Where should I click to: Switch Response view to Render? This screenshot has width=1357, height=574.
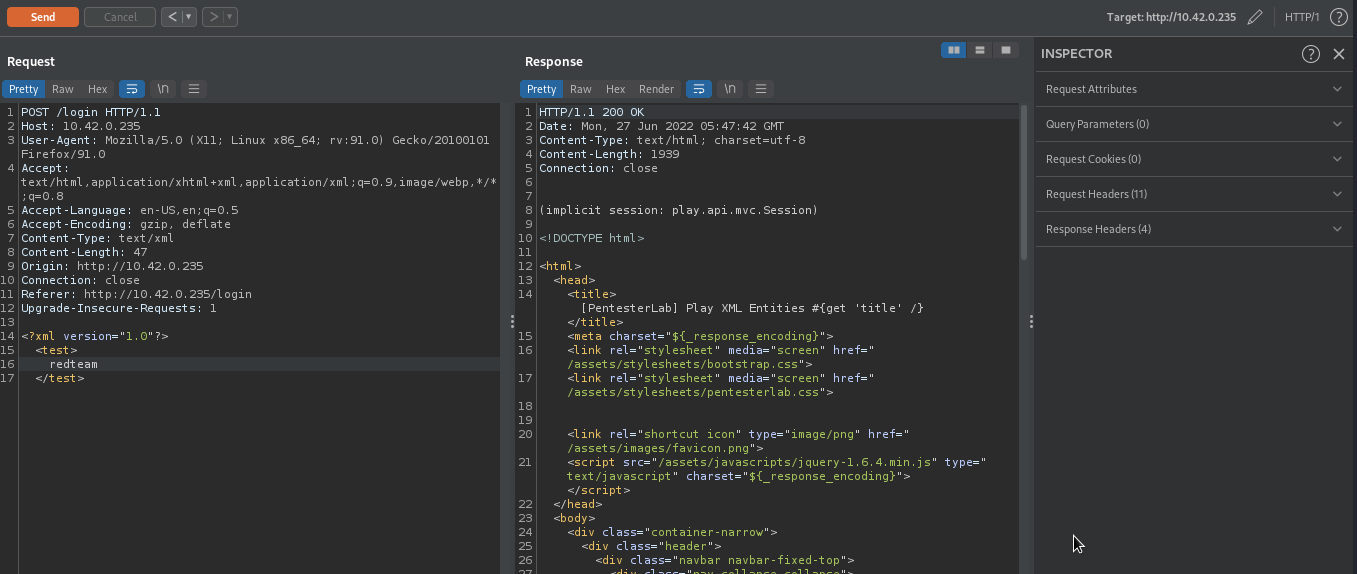(x=657, y=89)
